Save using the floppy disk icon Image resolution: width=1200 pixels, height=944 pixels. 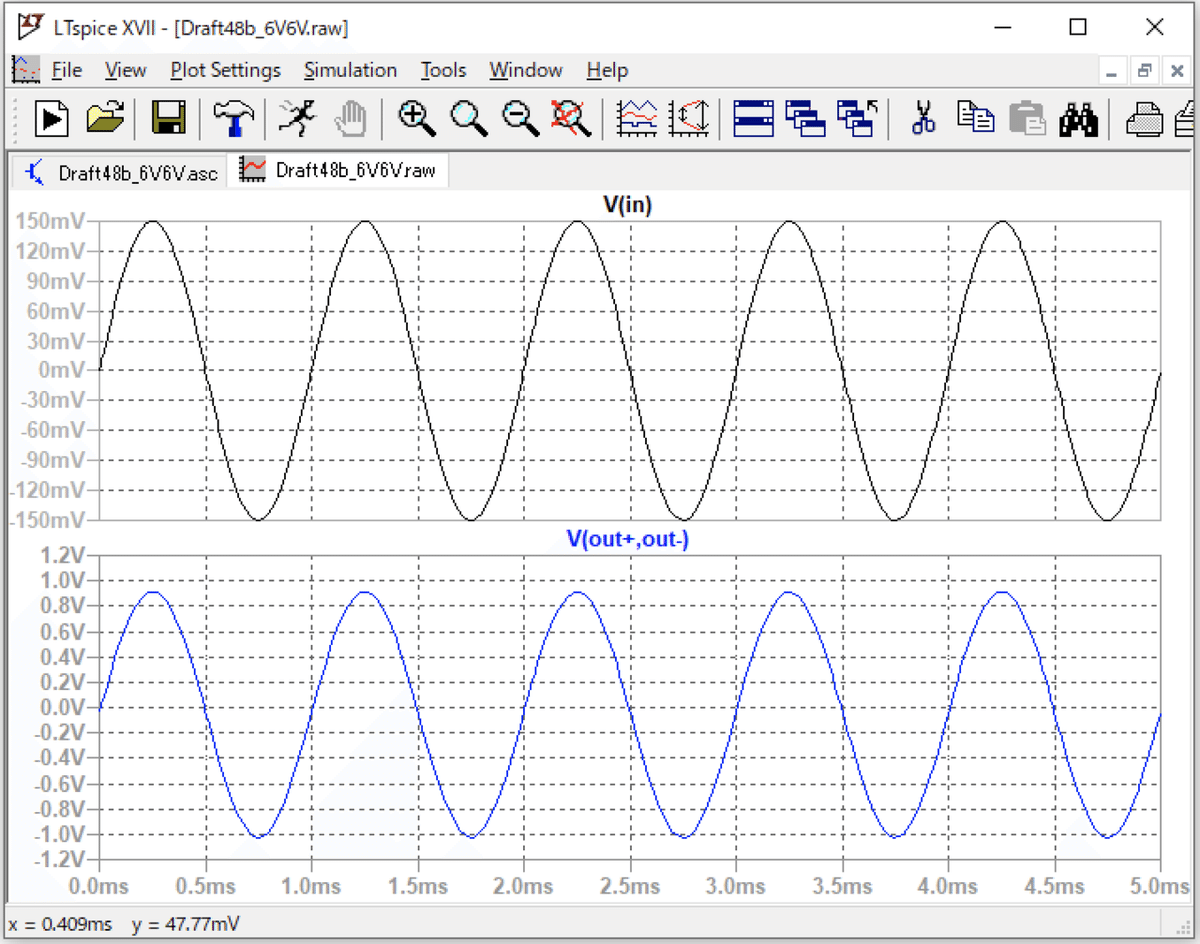pyautogui.click(x=168, y=119)
